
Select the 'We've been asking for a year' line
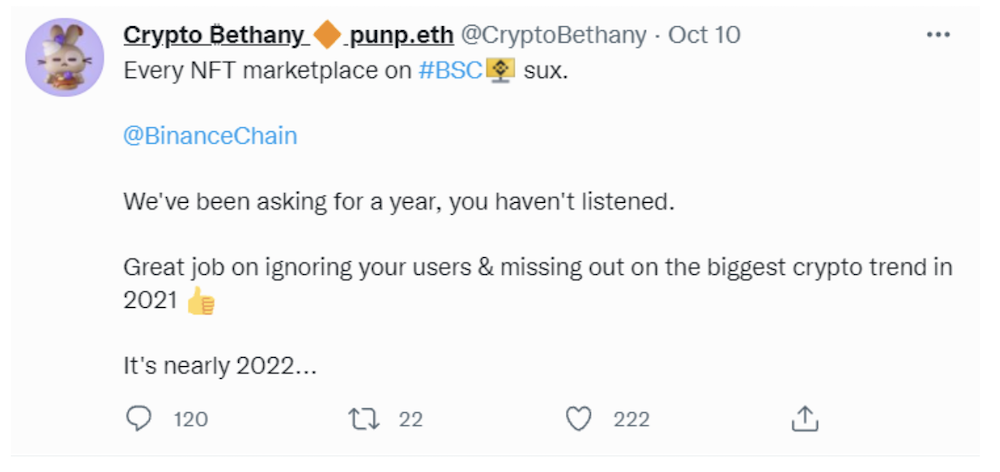pyautogui.click(x=399, y=202)
